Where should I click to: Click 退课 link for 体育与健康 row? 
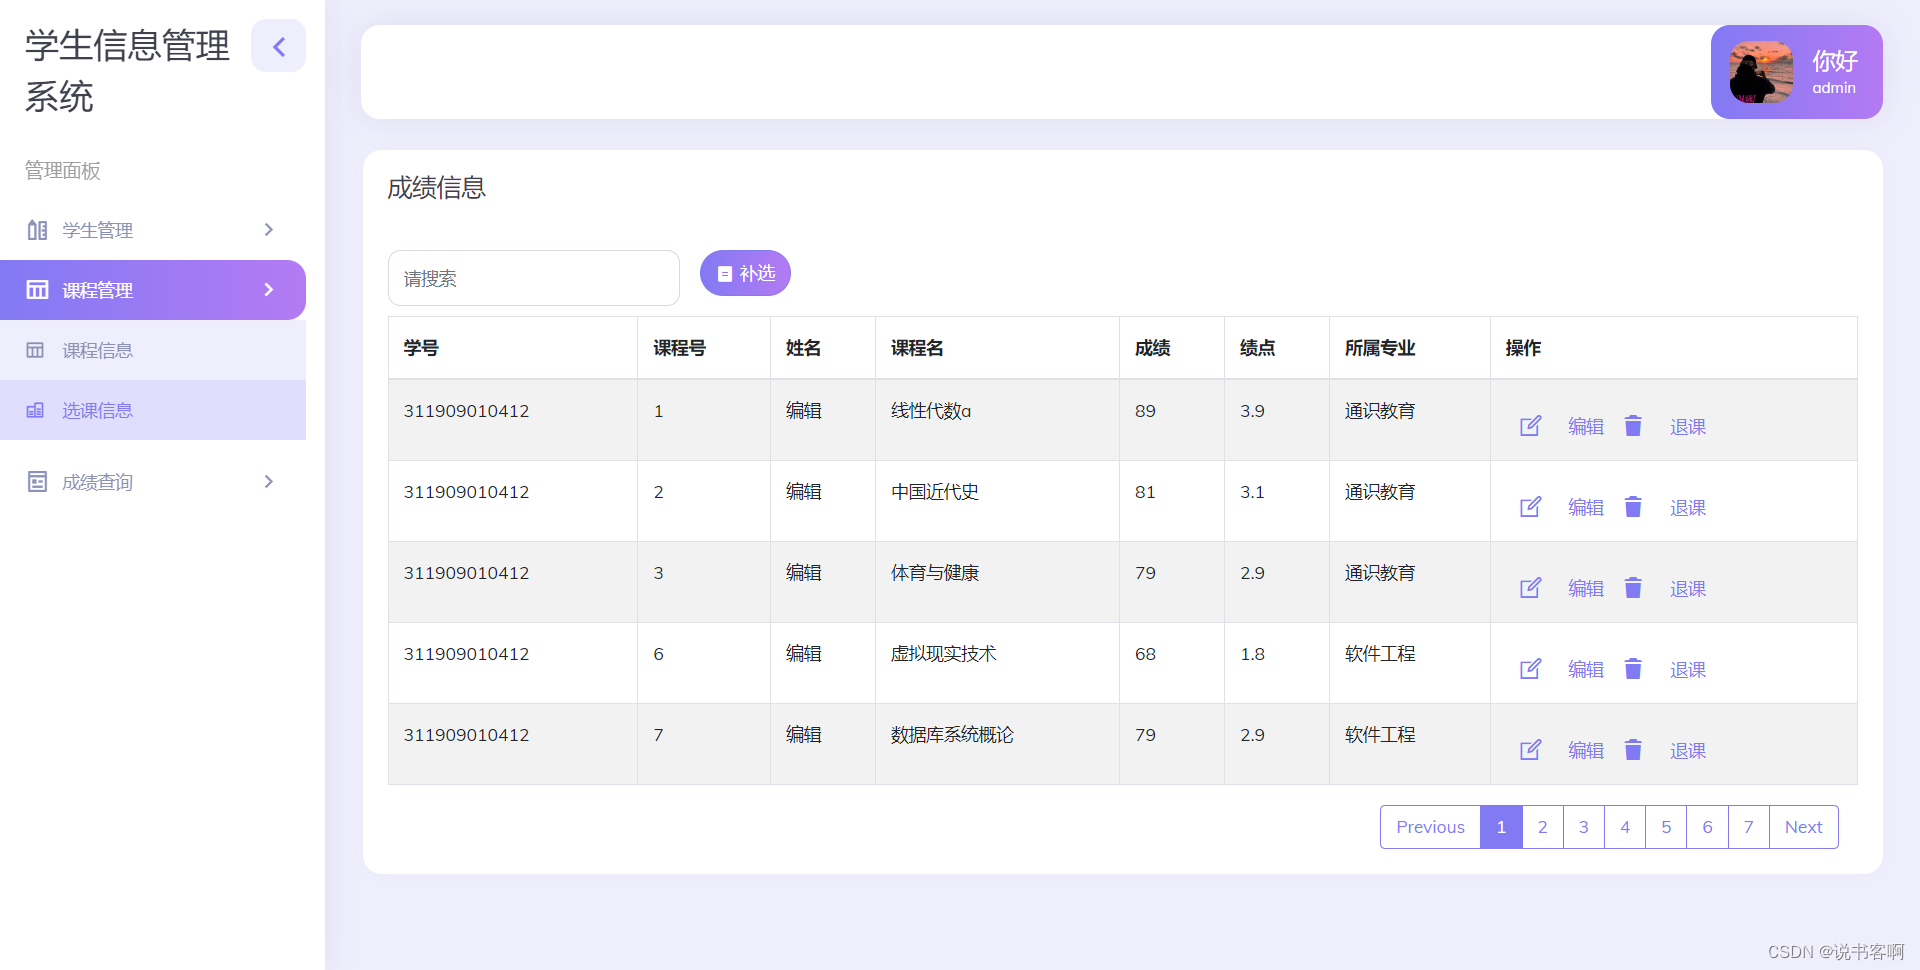(1688, 589)
